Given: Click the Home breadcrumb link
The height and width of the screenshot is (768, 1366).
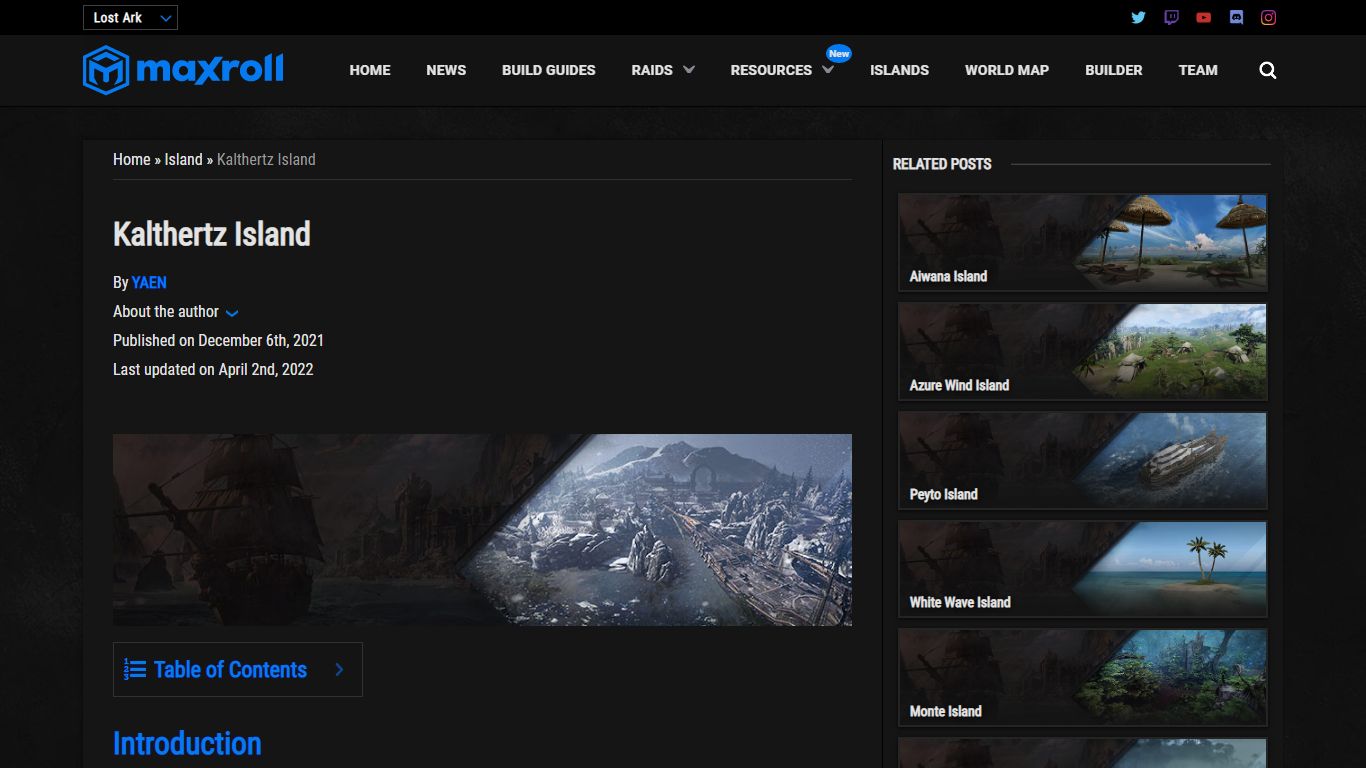Looking at the screenshot, I should [131, 159].
